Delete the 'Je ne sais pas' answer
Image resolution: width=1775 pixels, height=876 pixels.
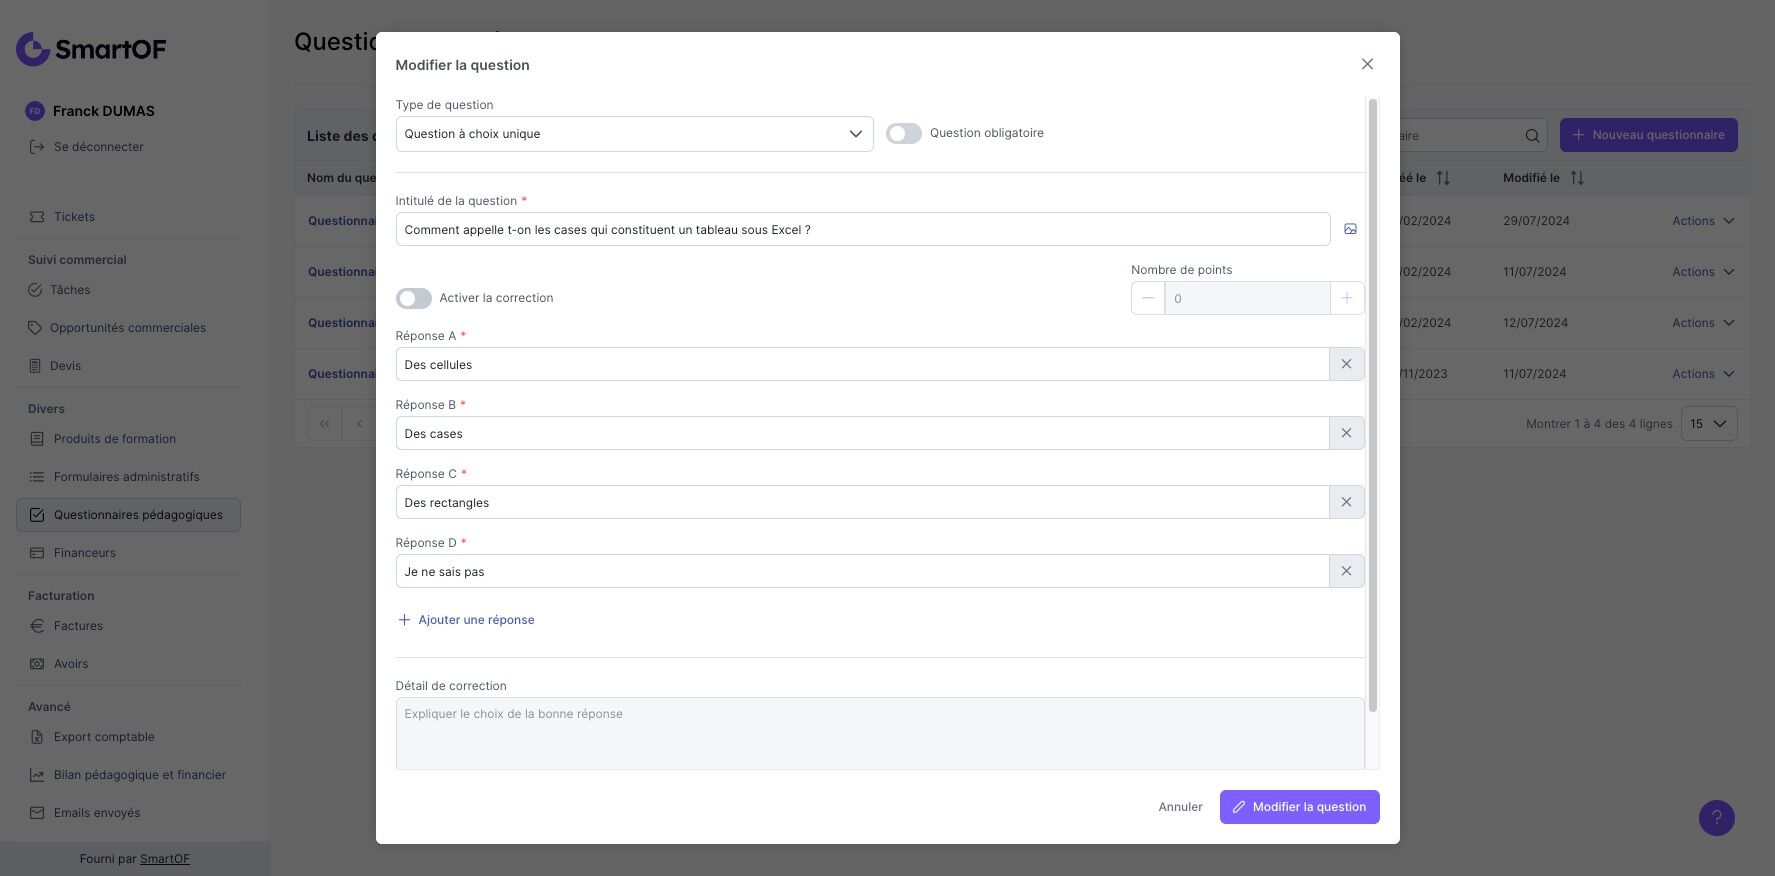tap(1346, 571)
